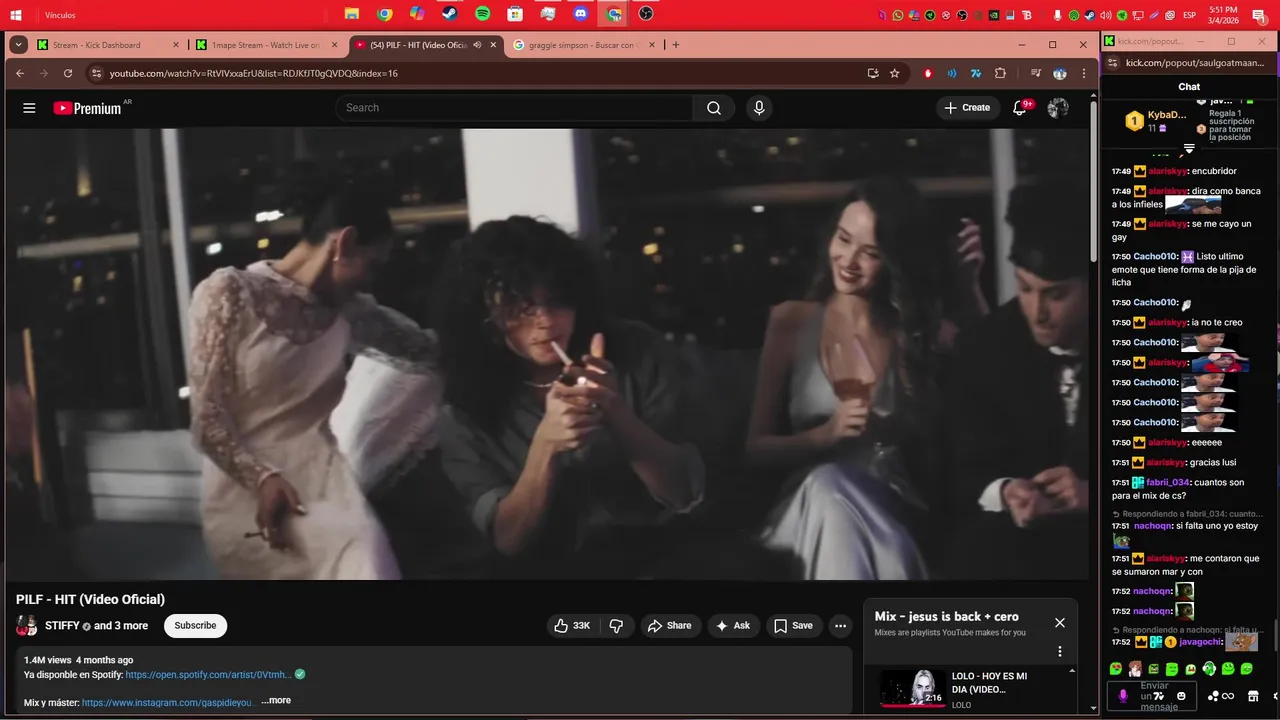This screenshot has height=720, width=1280.
Task: Reload the YouTube page
Action: click(x=68, y=73)
